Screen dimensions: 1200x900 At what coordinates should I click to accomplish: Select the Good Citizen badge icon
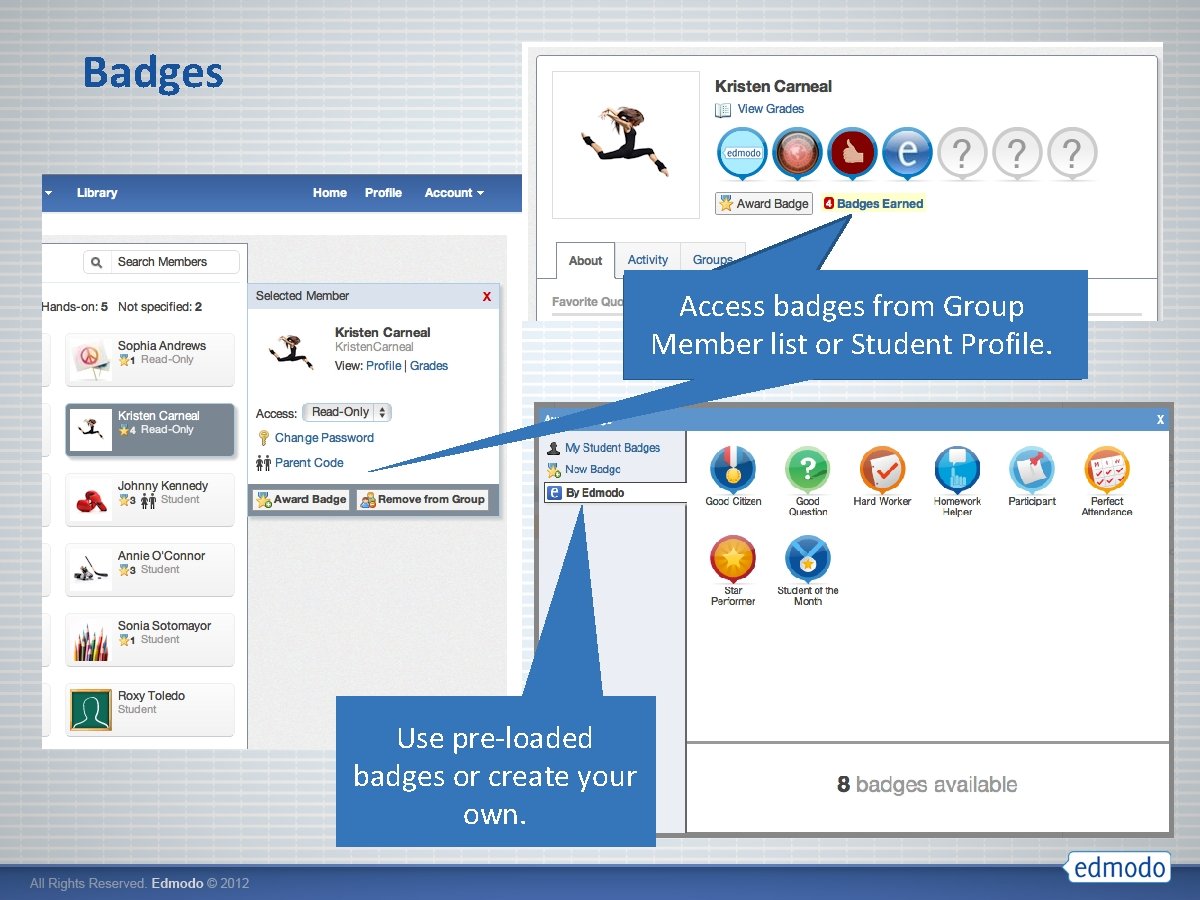click(x=733, y=468)
